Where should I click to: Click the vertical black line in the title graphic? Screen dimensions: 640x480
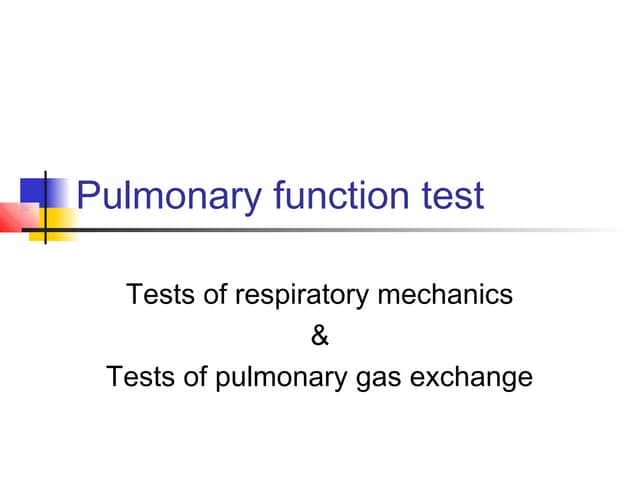pyautogui.click(x=47, y=180)
